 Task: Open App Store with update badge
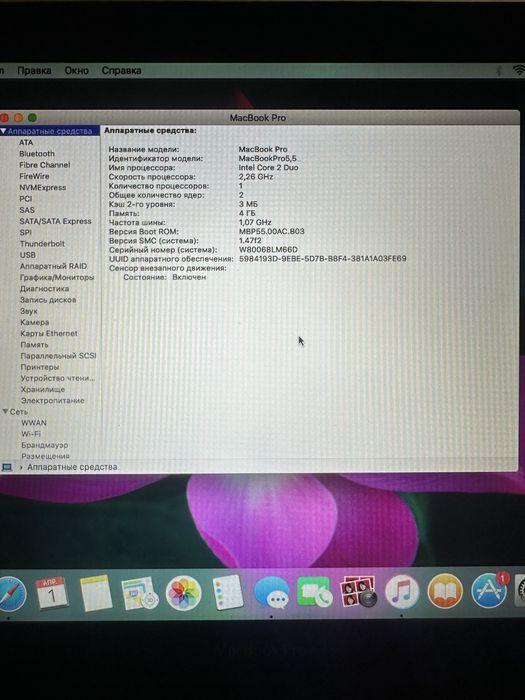[490, 591]
